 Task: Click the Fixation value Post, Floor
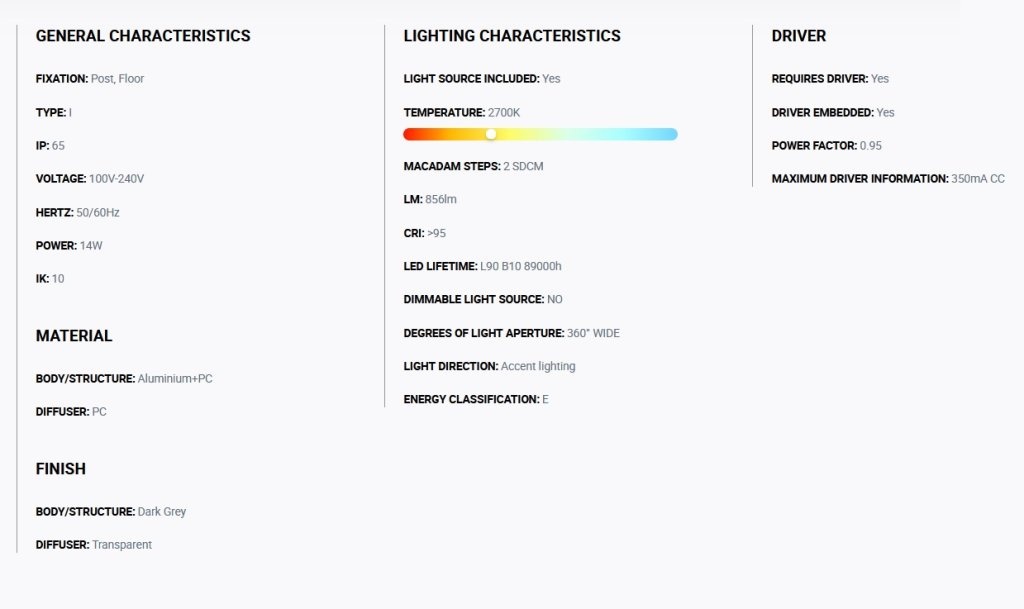(117, 78)
